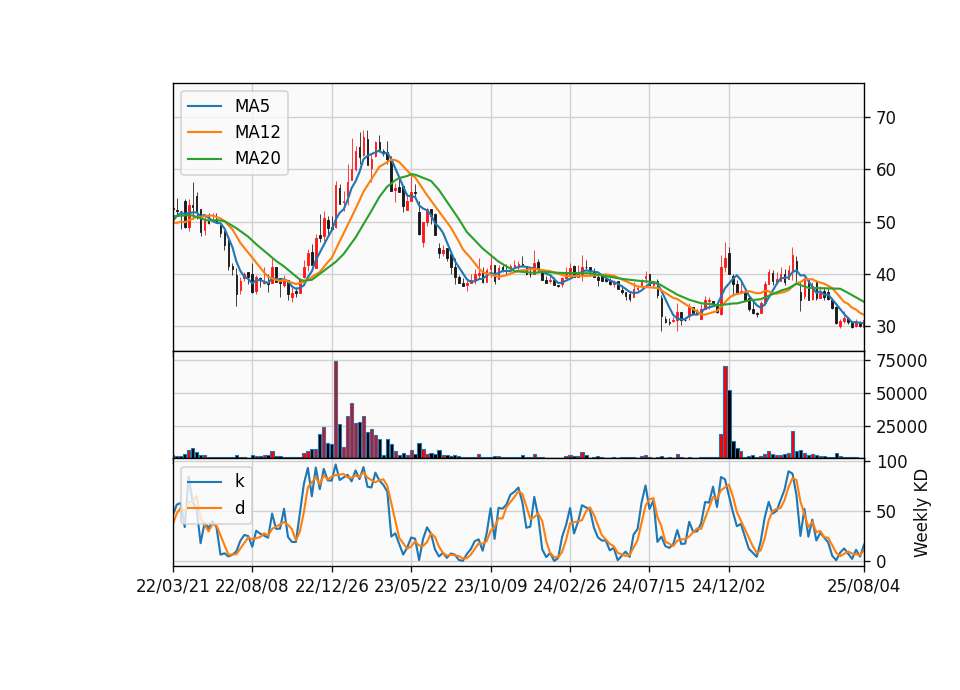Click the d legend label in KD panel
960x690 pixels.
pyautogui.click(x=239, y=508)
